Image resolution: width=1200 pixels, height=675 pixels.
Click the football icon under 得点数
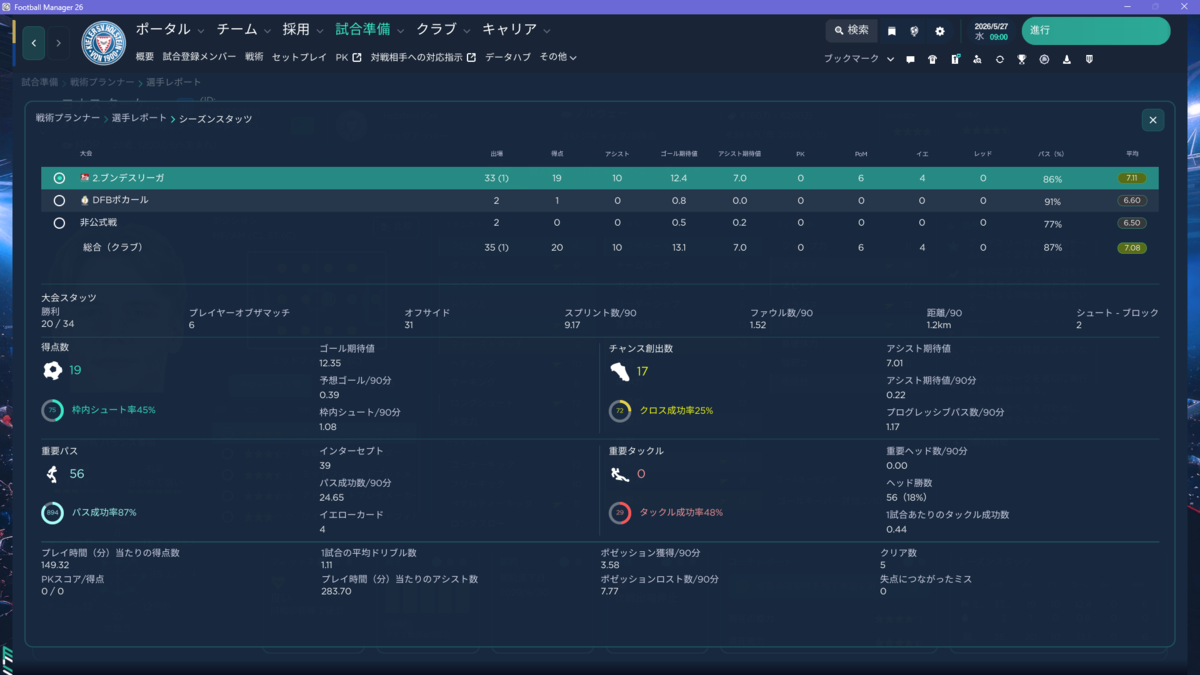pyautogui.click(x=52, y=370)
